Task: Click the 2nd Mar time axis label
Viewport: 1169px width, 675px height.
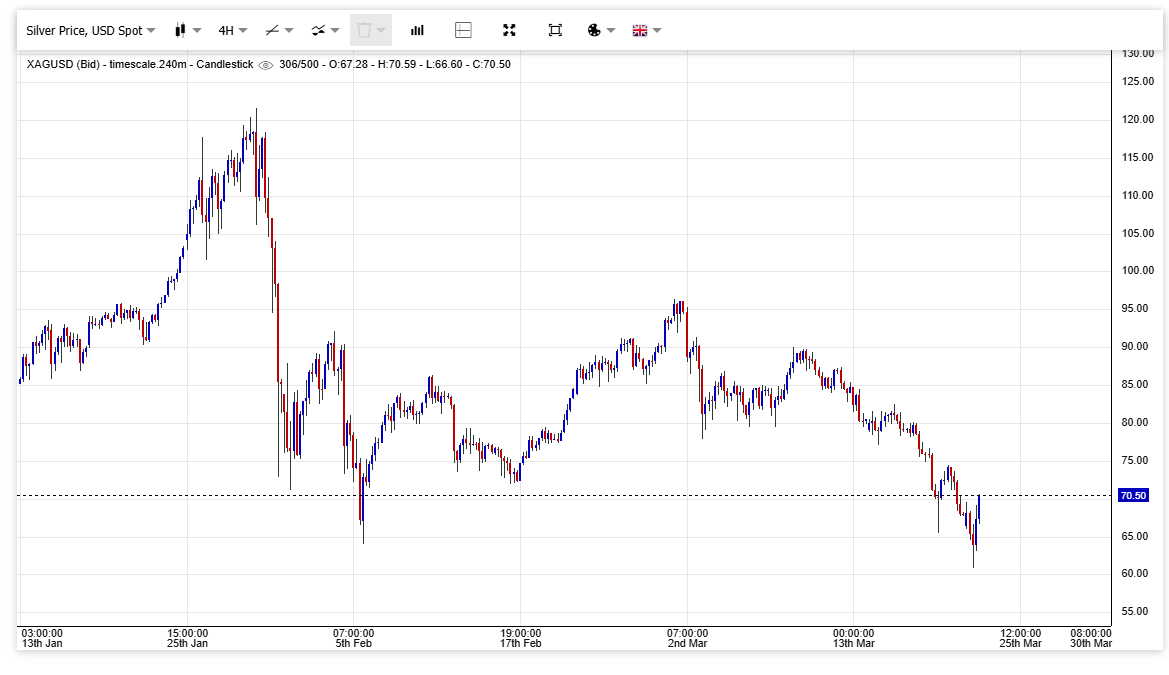Action: pos(688,643)
